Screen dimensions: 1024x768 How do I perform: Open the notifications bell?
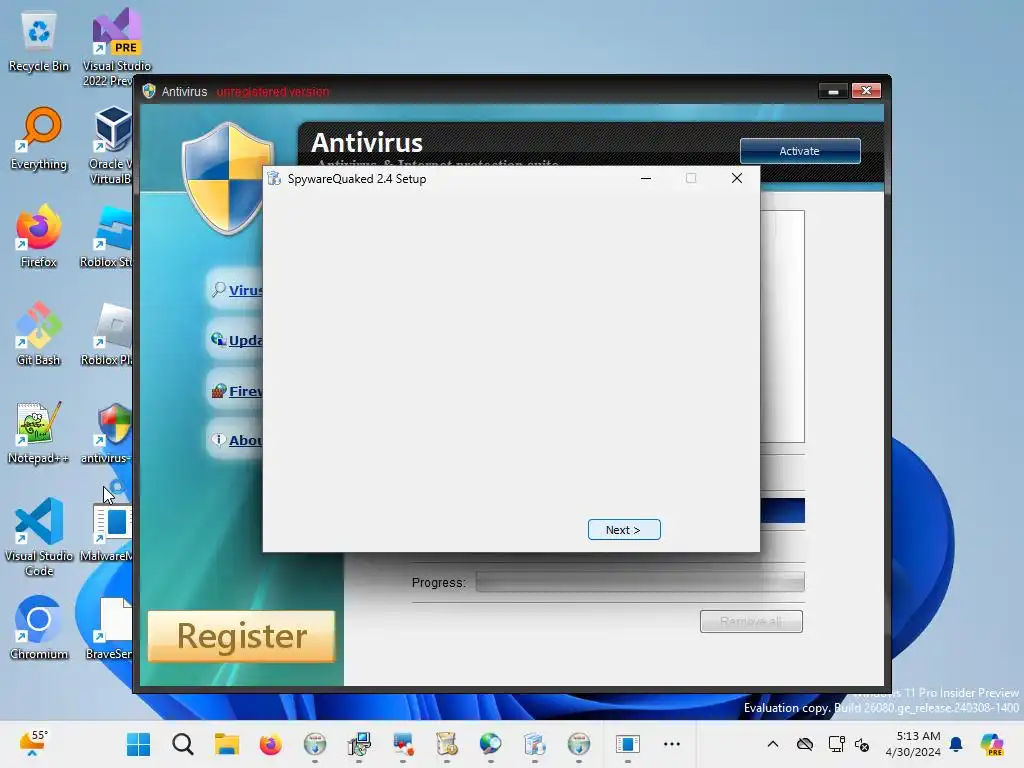point(956,744)
